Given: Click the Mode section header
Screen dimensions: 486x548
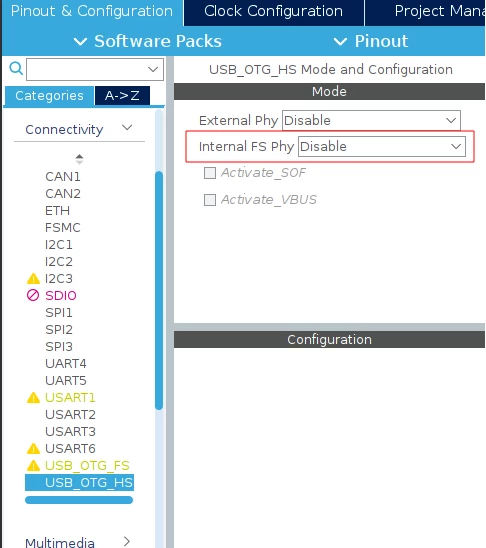Looking at the screenshot, I should click(x=329, y=92).
